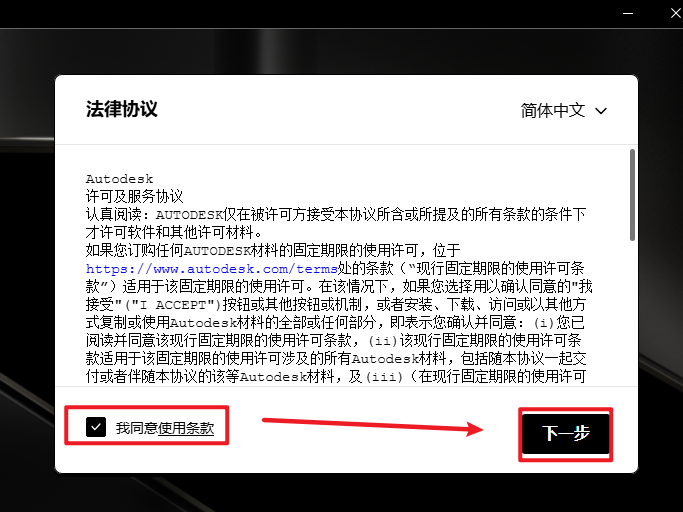Click the 我同意 label next to checkbox
Screen dimensions: 683x512
136,428
